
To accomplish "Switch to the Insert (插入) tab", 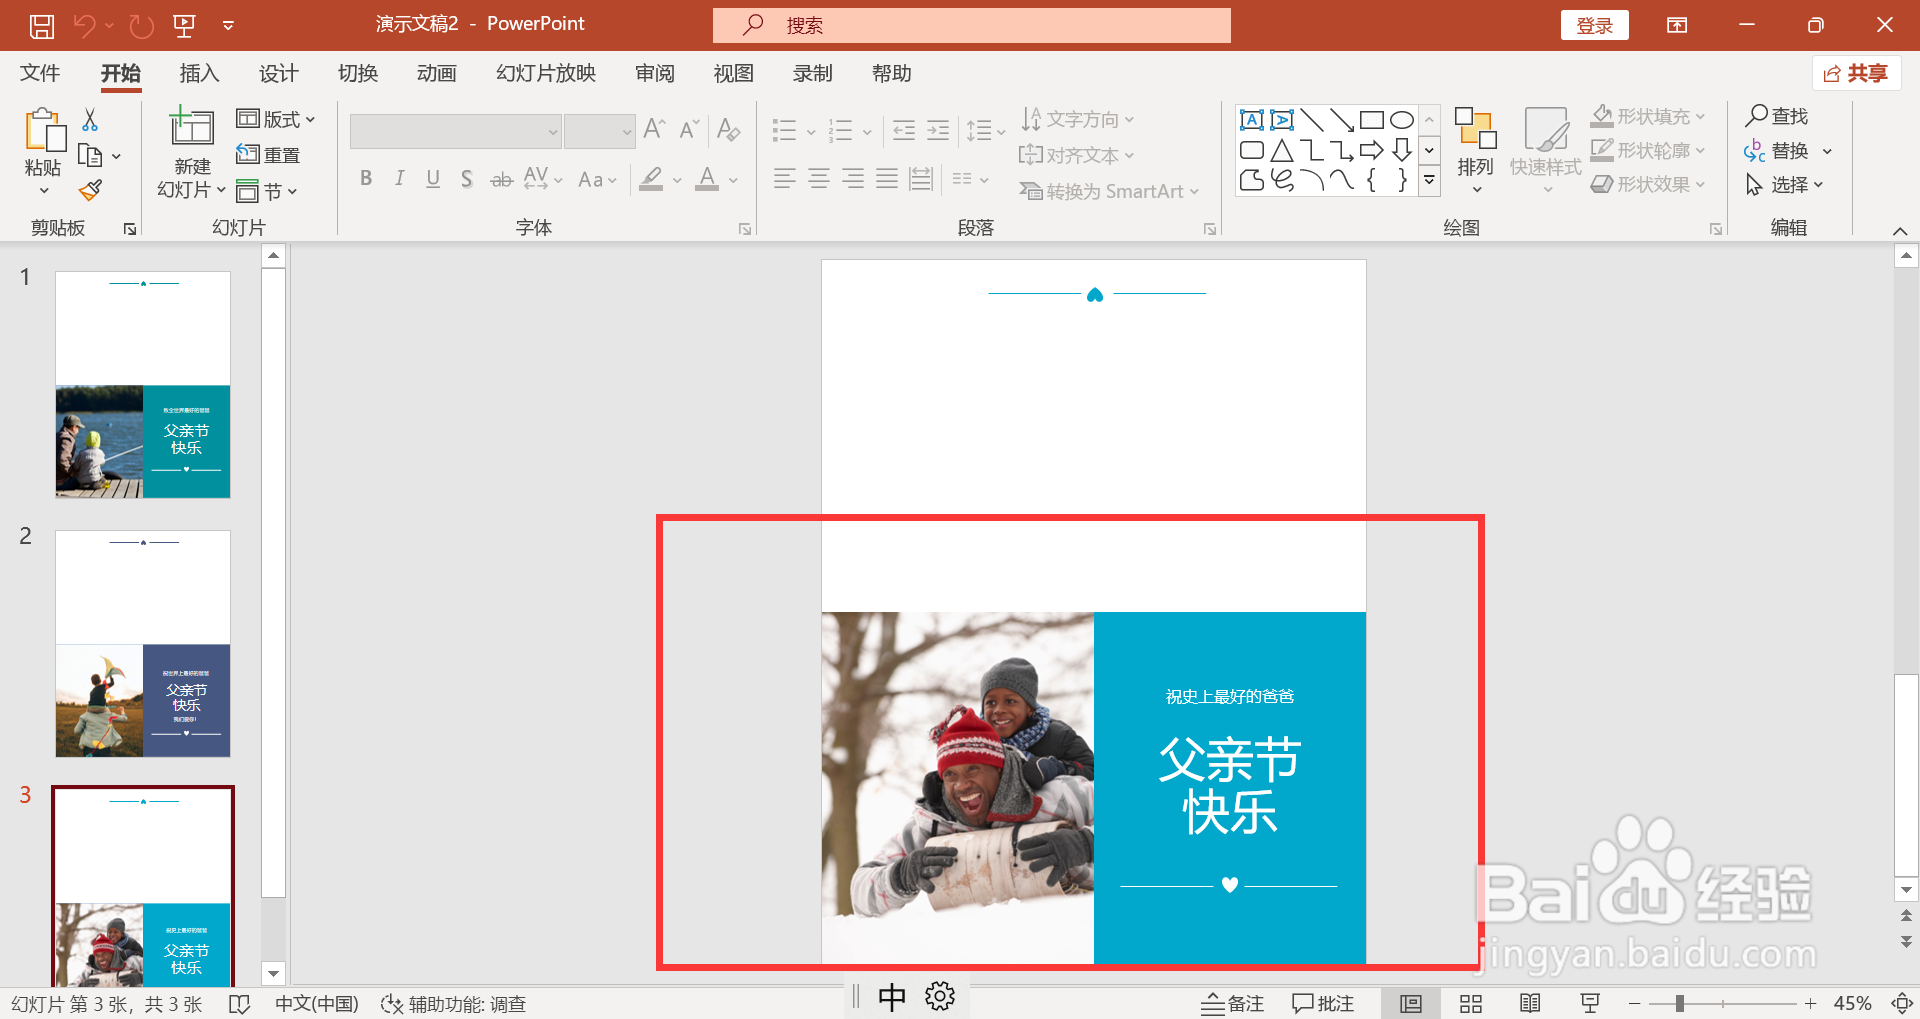I will 199,73.
